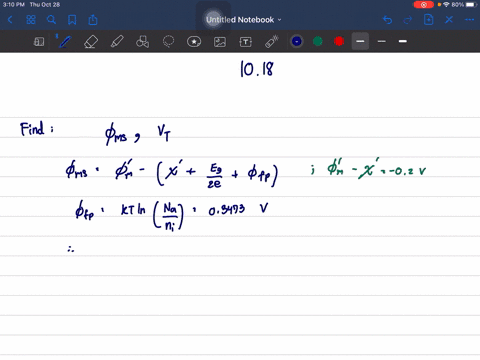Tap the 0.3473 V result
This screenshot has width=480, height=360.
click(238, 210)
